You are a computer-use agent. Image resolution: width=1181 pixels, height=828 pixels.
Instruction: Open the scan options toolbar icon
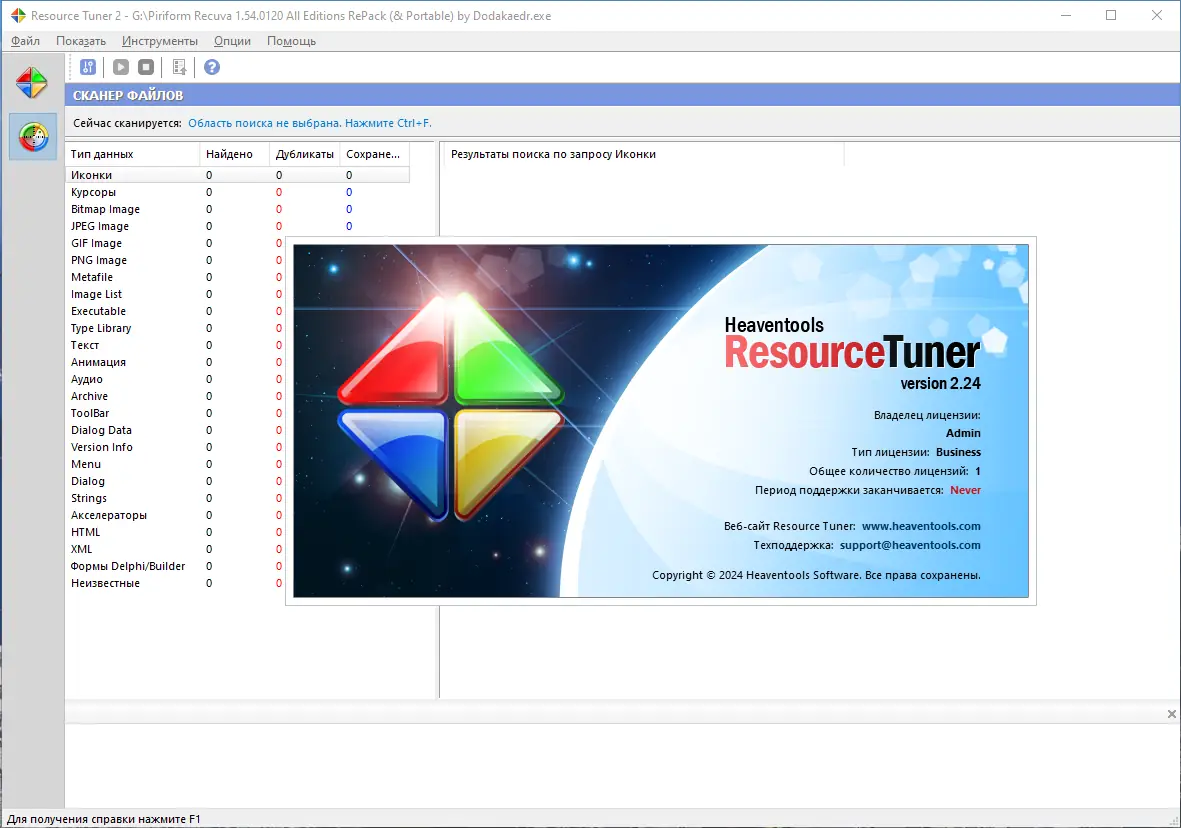pyautogui.click(x=88, y=67)
